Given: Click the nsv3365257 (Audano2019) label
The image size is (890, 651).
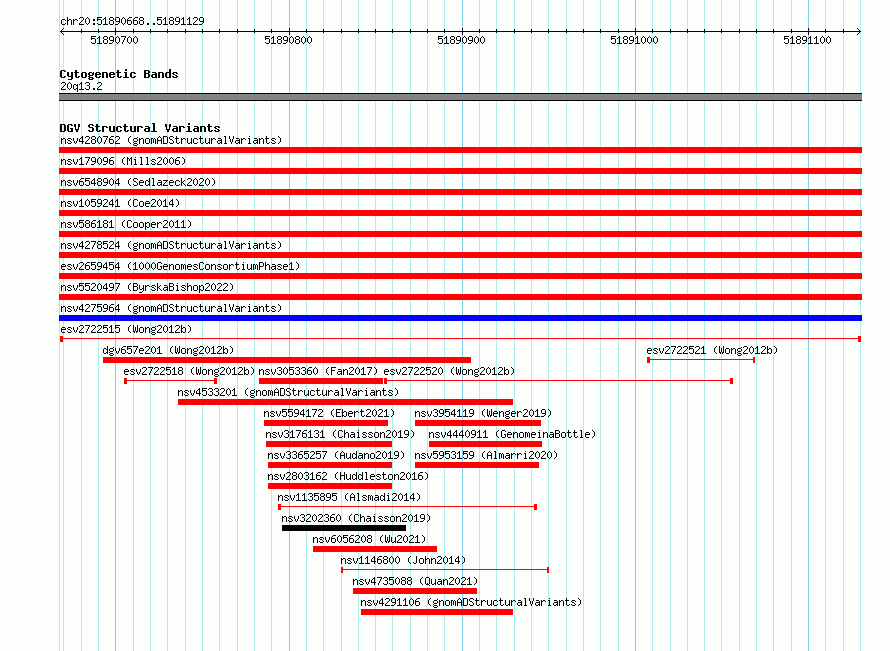Looking at the screenshot, I should point(336,455).
